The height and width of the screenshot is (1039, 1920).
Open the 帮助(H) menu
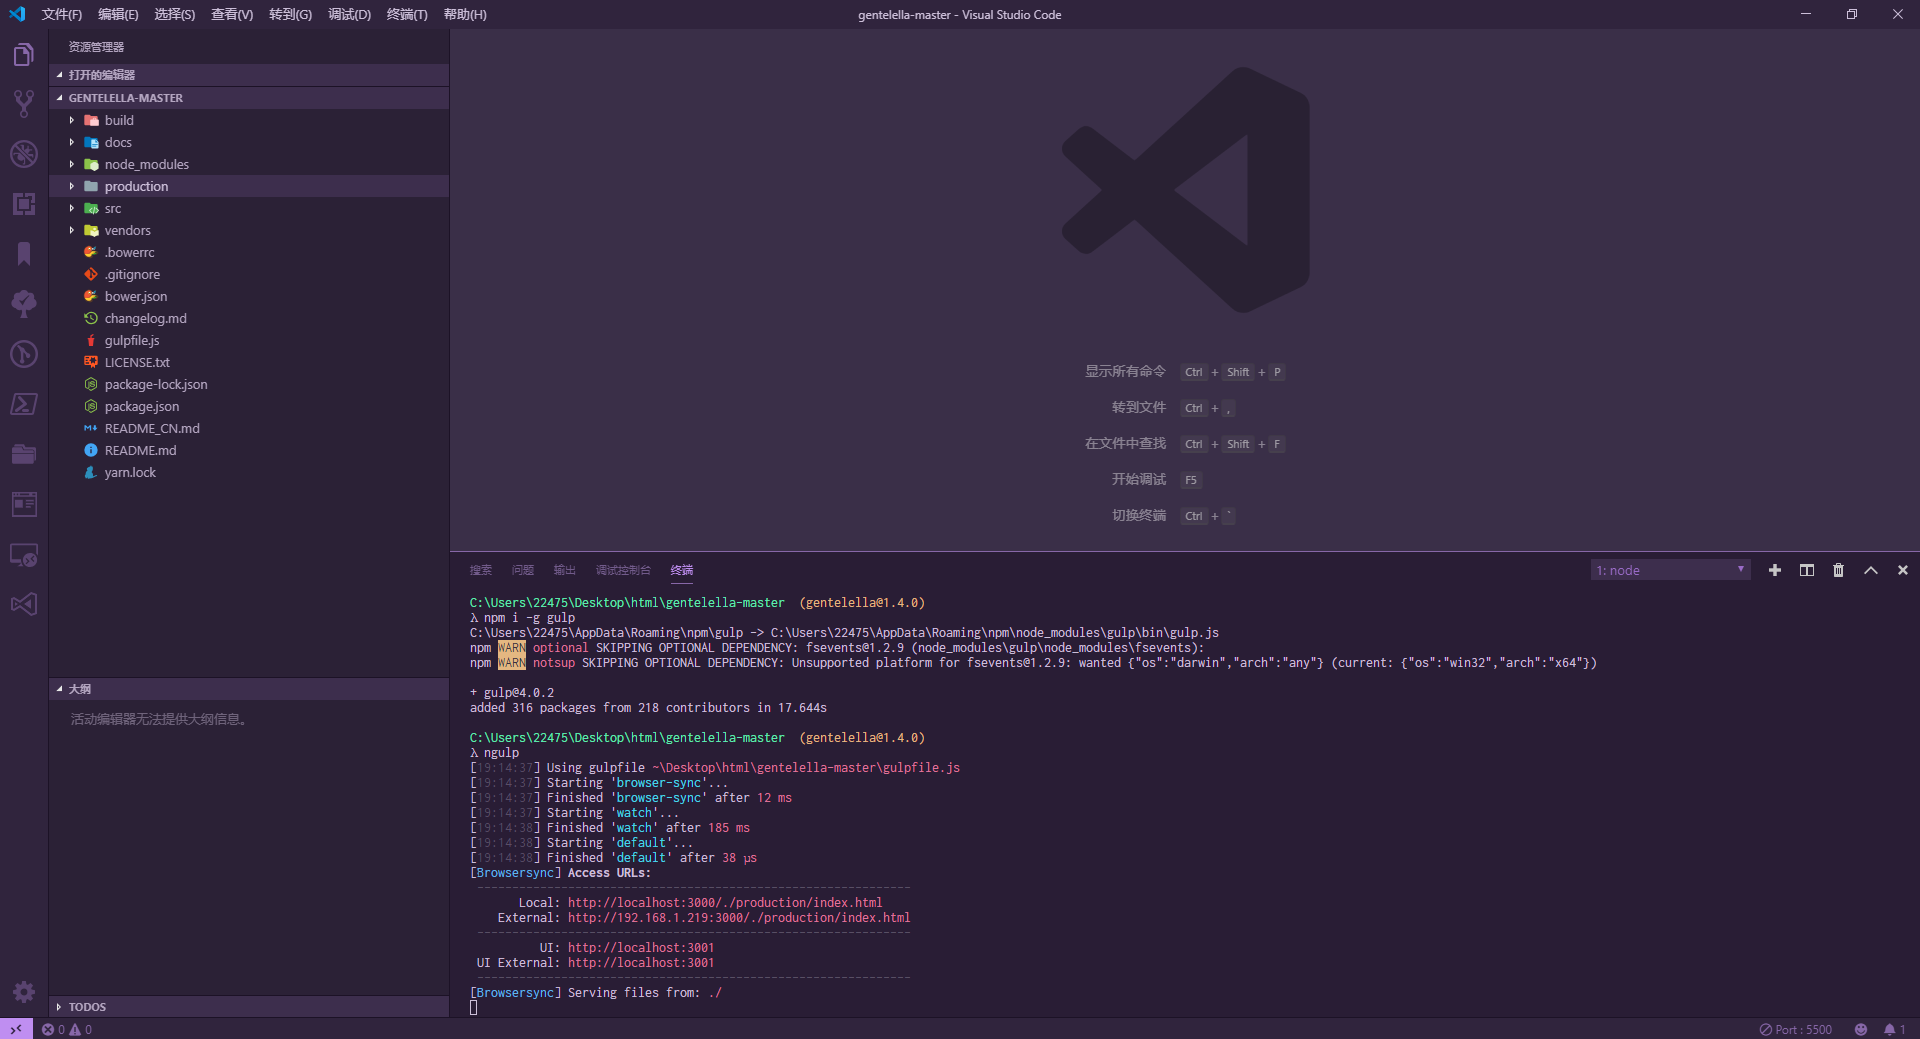coord(465,14)
